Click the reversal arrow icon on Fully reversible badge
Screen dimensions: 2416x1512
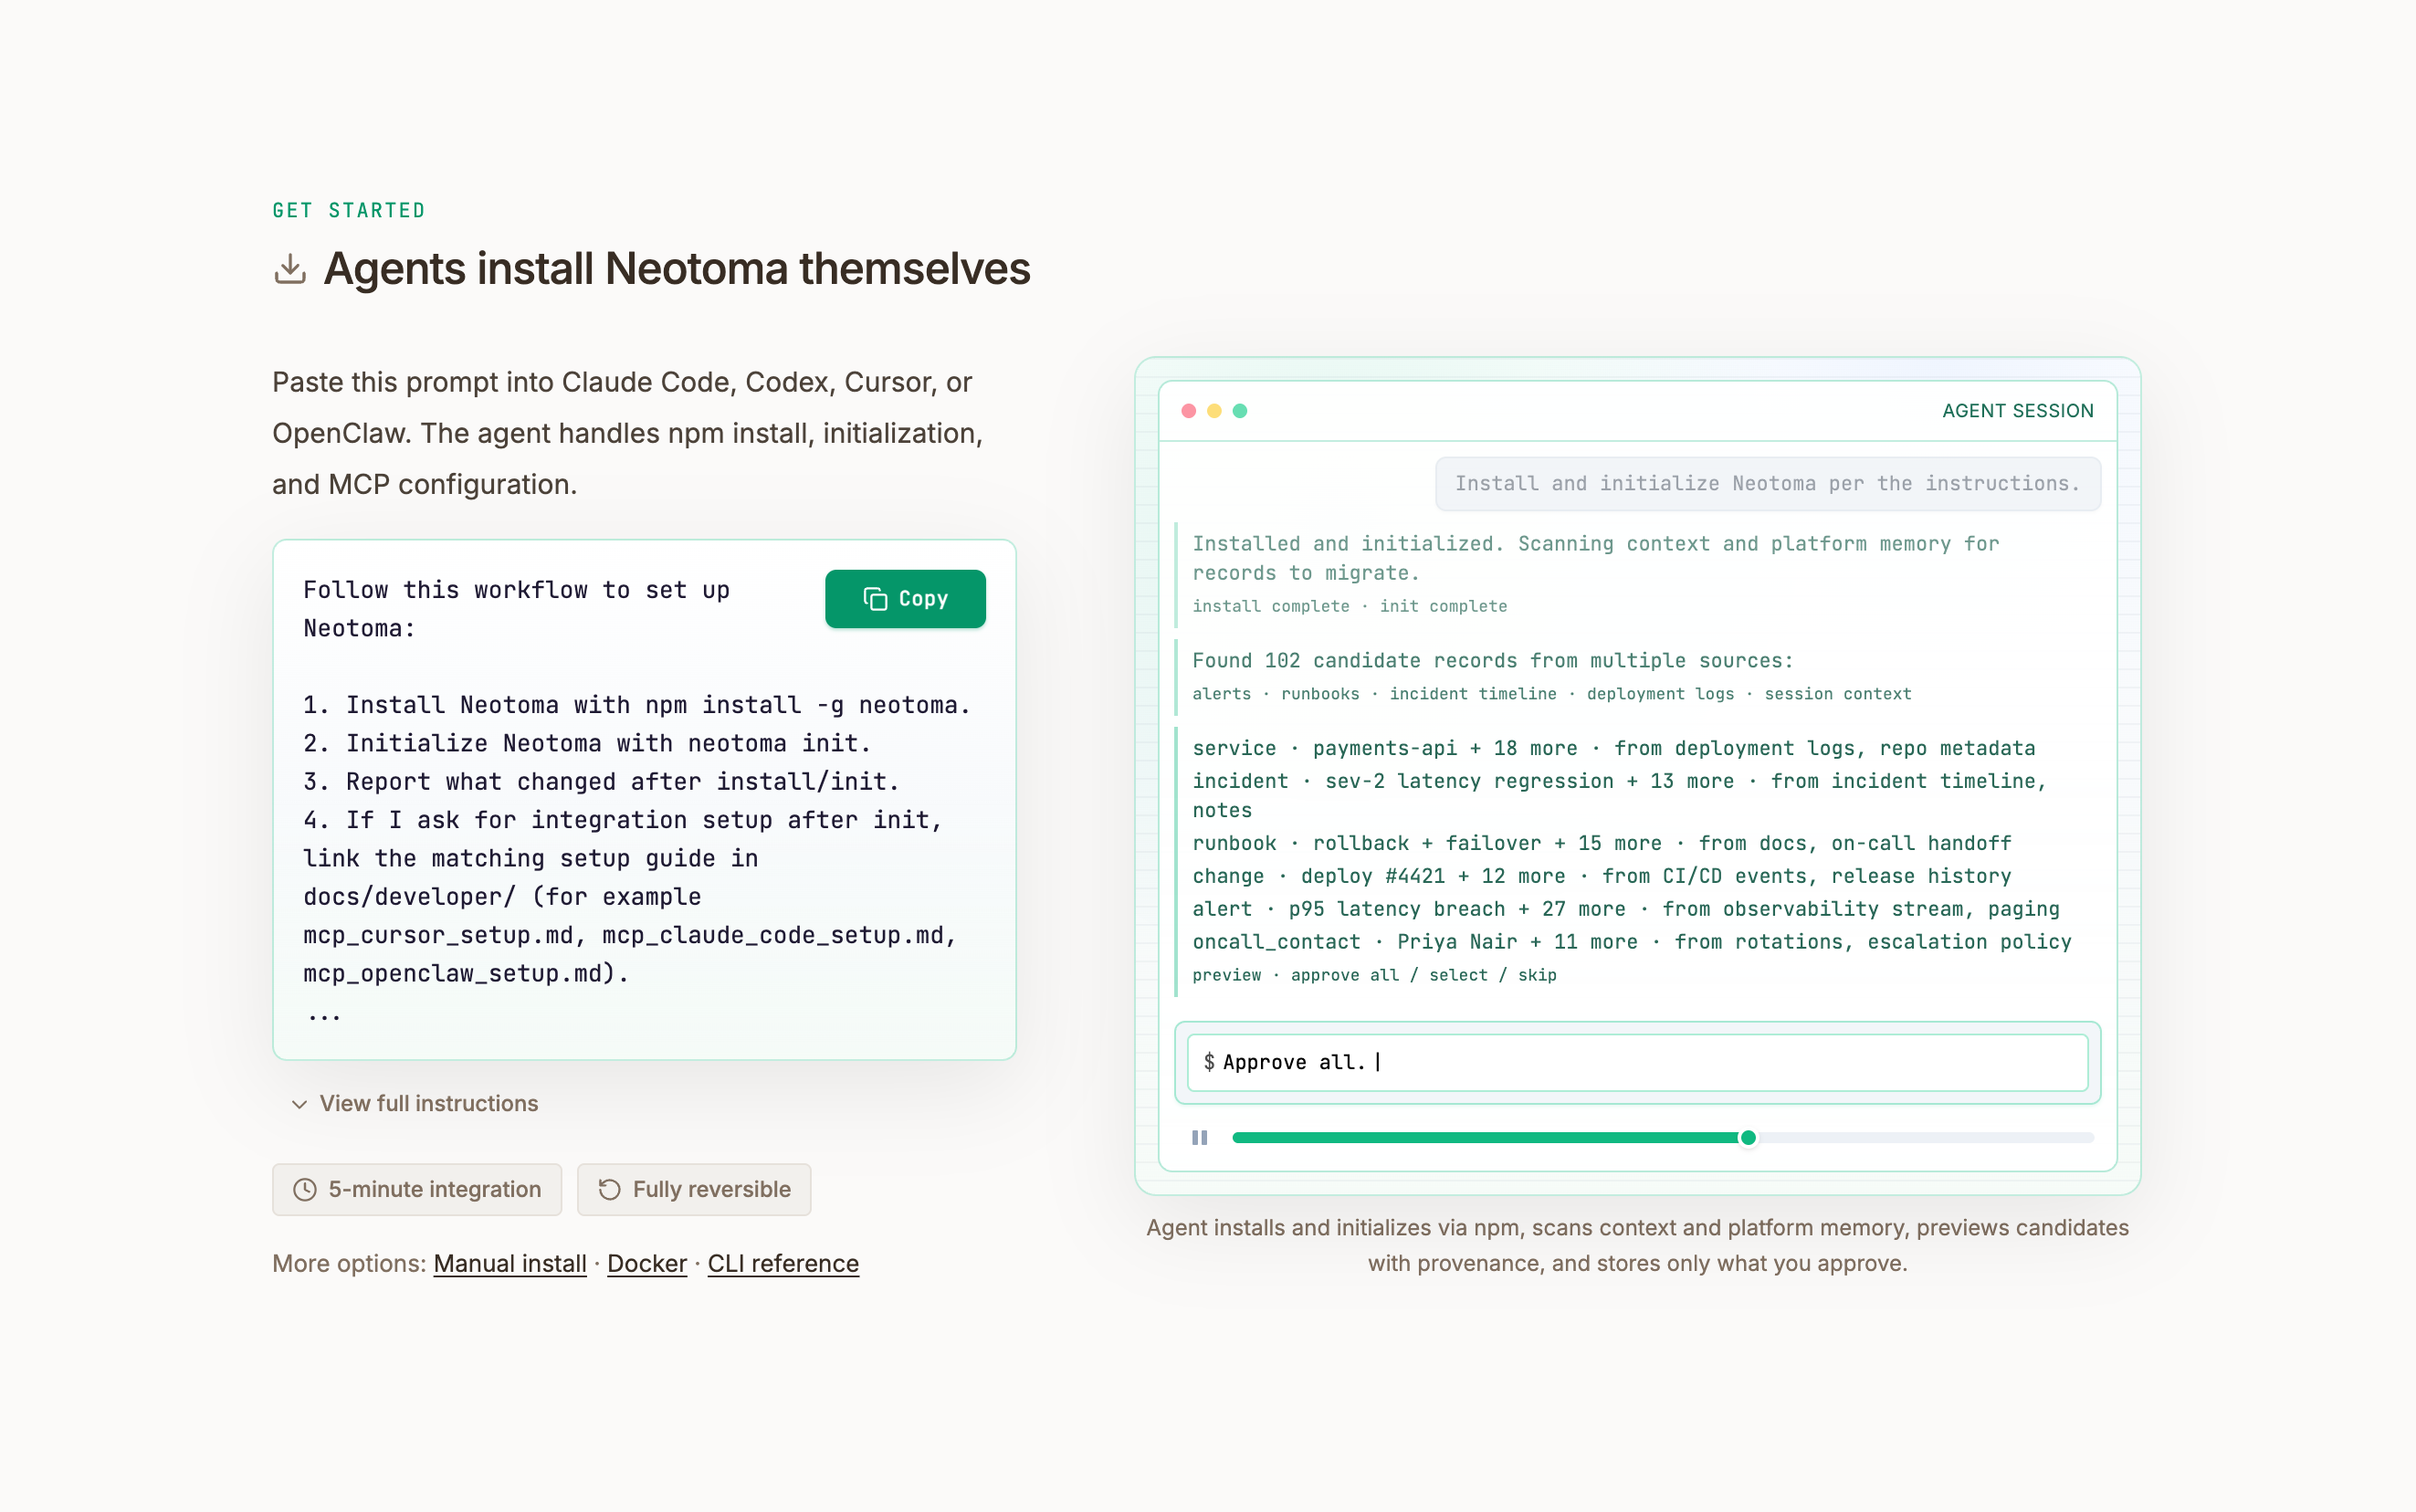[609, 1189]
